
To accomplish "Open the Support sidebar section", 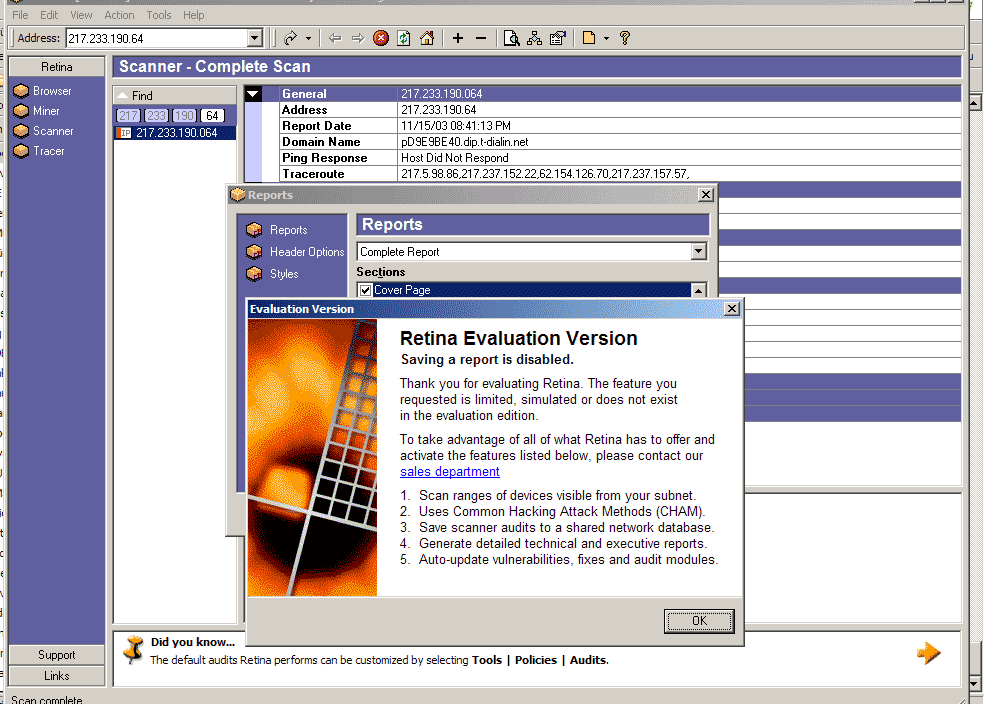I will click(56, 655).
